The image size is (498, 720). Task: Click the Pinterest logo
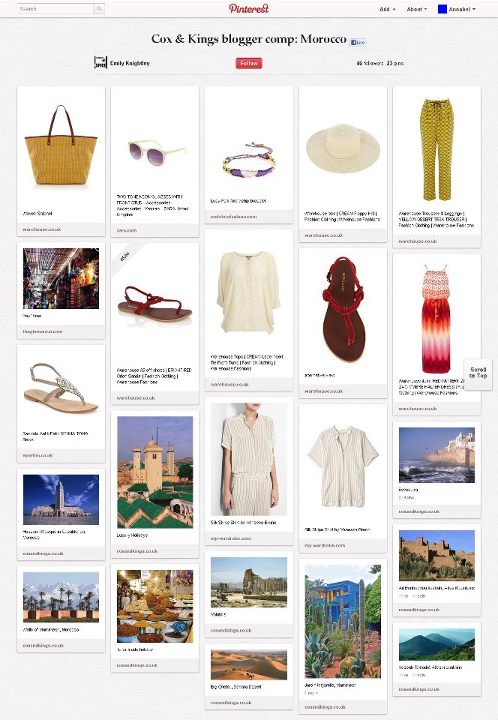(248, 8)
